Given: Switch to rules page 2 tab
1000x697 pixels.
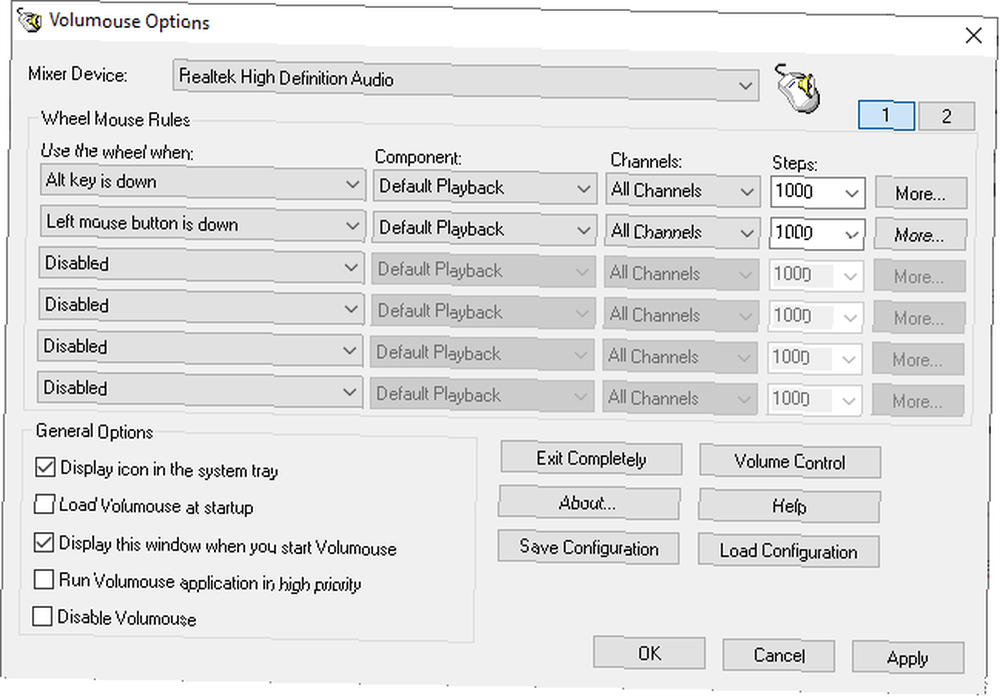Looking at the screenshot, I should [946, 116].
